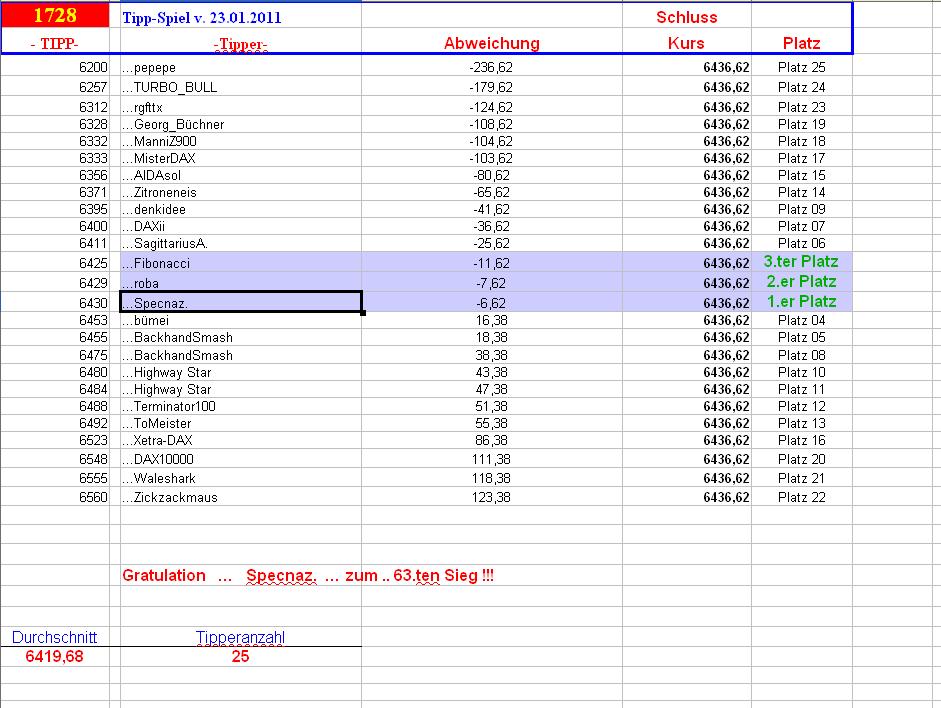Select the Platz 10 cell
941x708 pixels.
pyautogui.click(x=801, y=372)
